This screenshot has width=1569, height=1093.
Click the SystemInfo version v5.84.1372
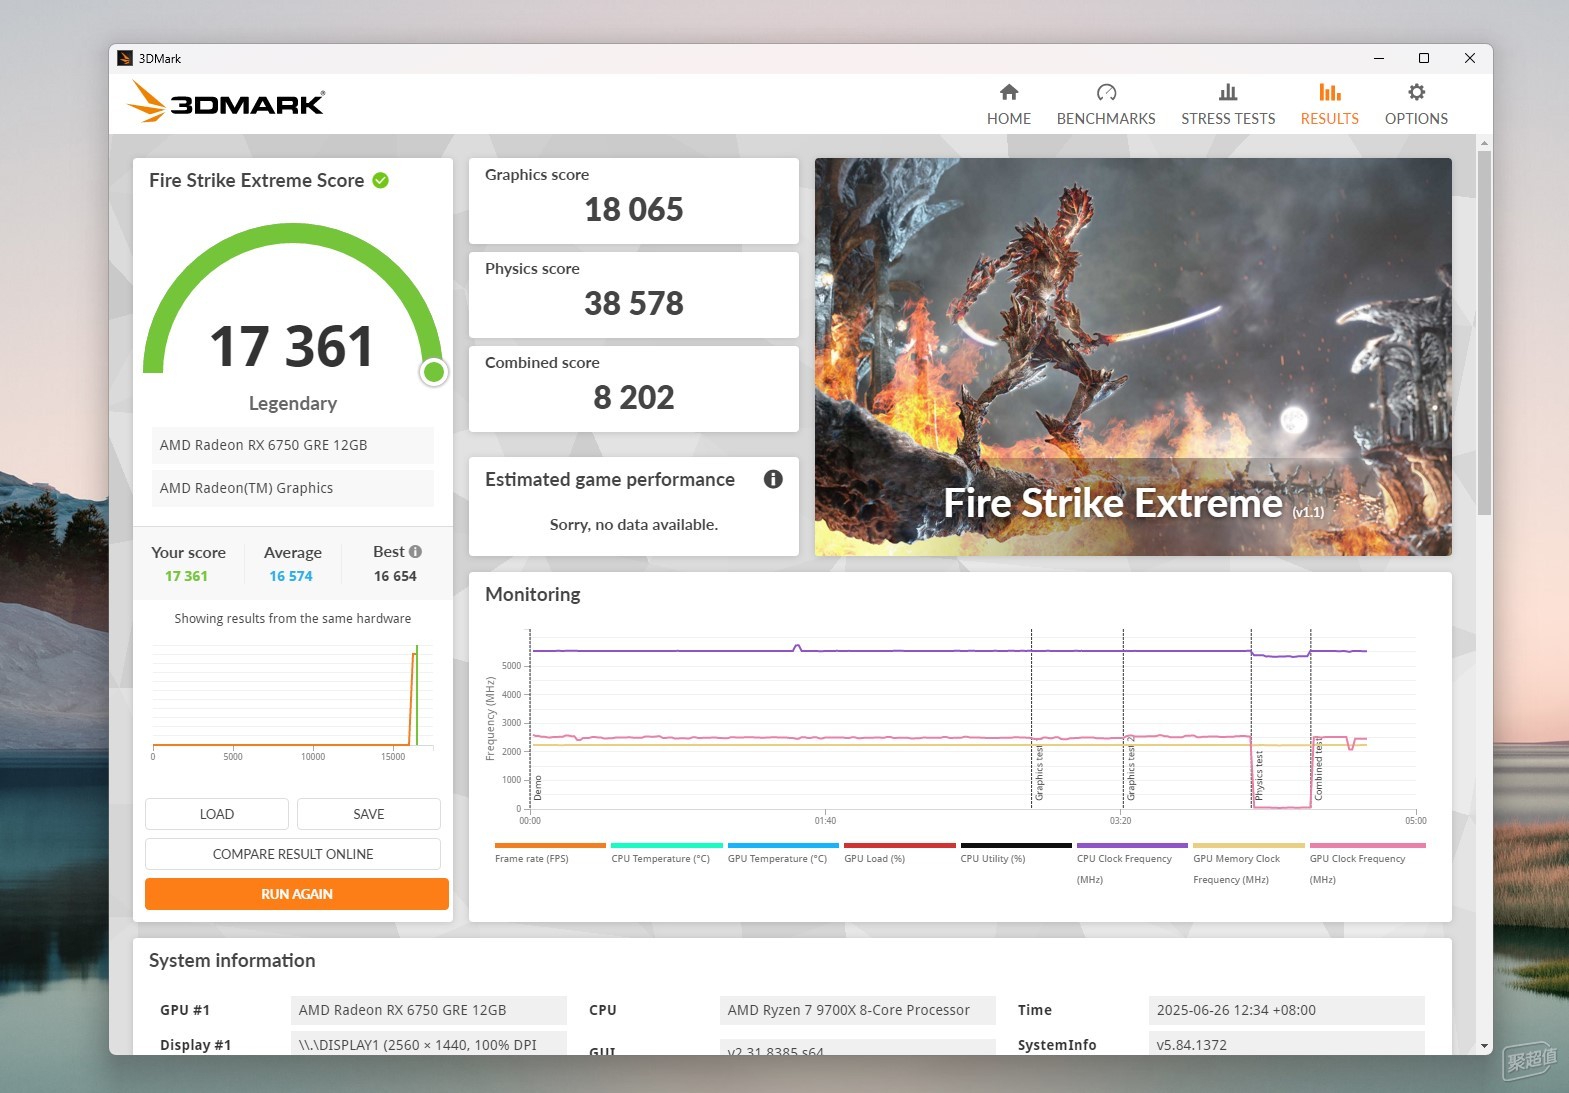click(x=1287, y=1044)
